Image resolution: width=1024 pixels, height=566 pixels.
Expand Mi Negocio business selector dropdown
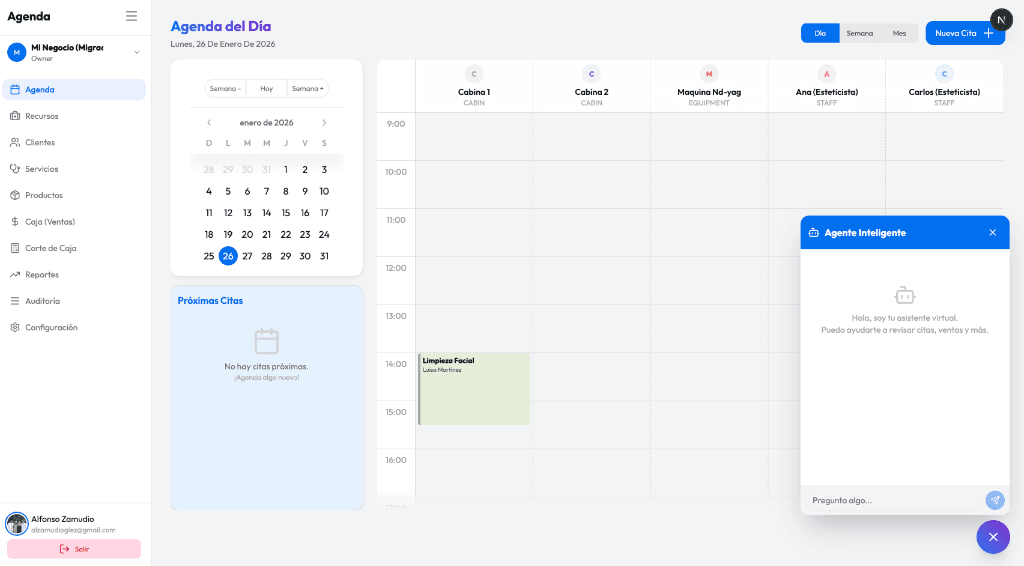click(137, 52)
